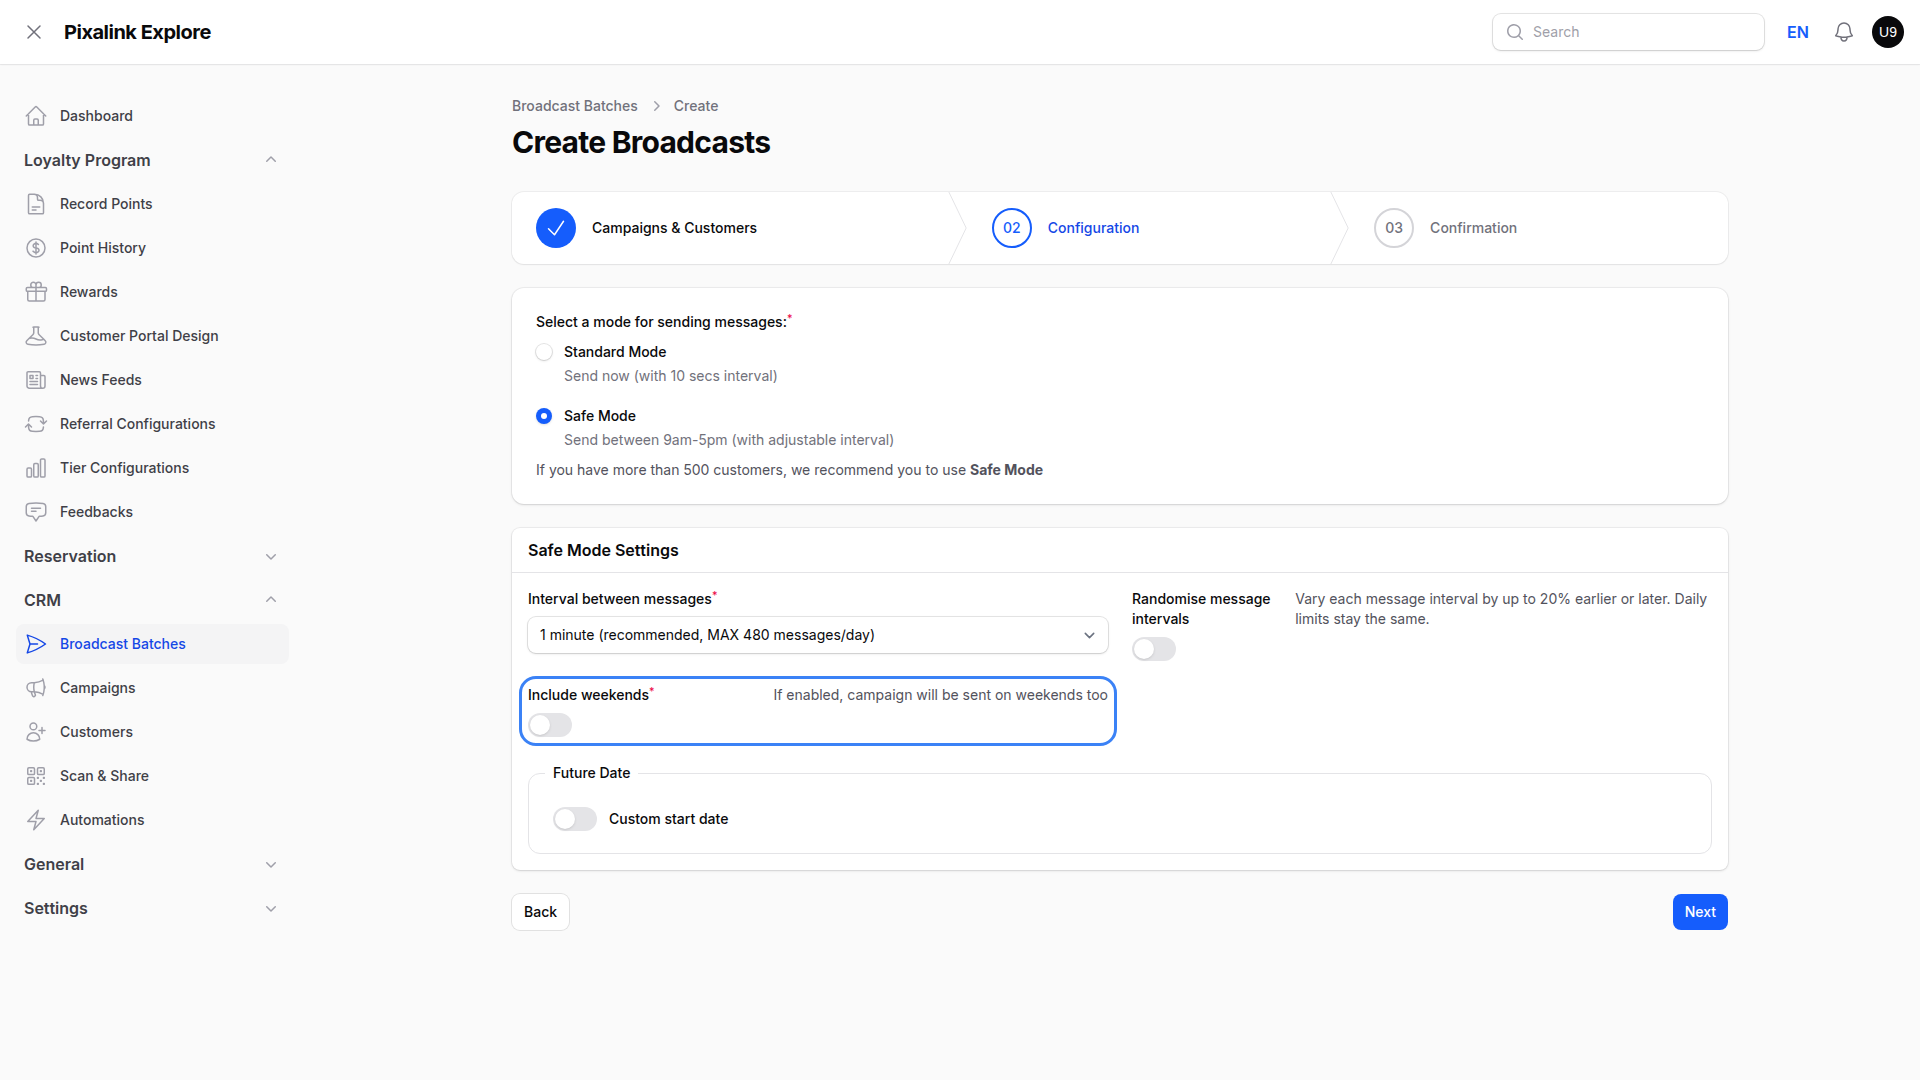Open the U9 user avatar menu
The image size is (1920, 1080).
1888,32
